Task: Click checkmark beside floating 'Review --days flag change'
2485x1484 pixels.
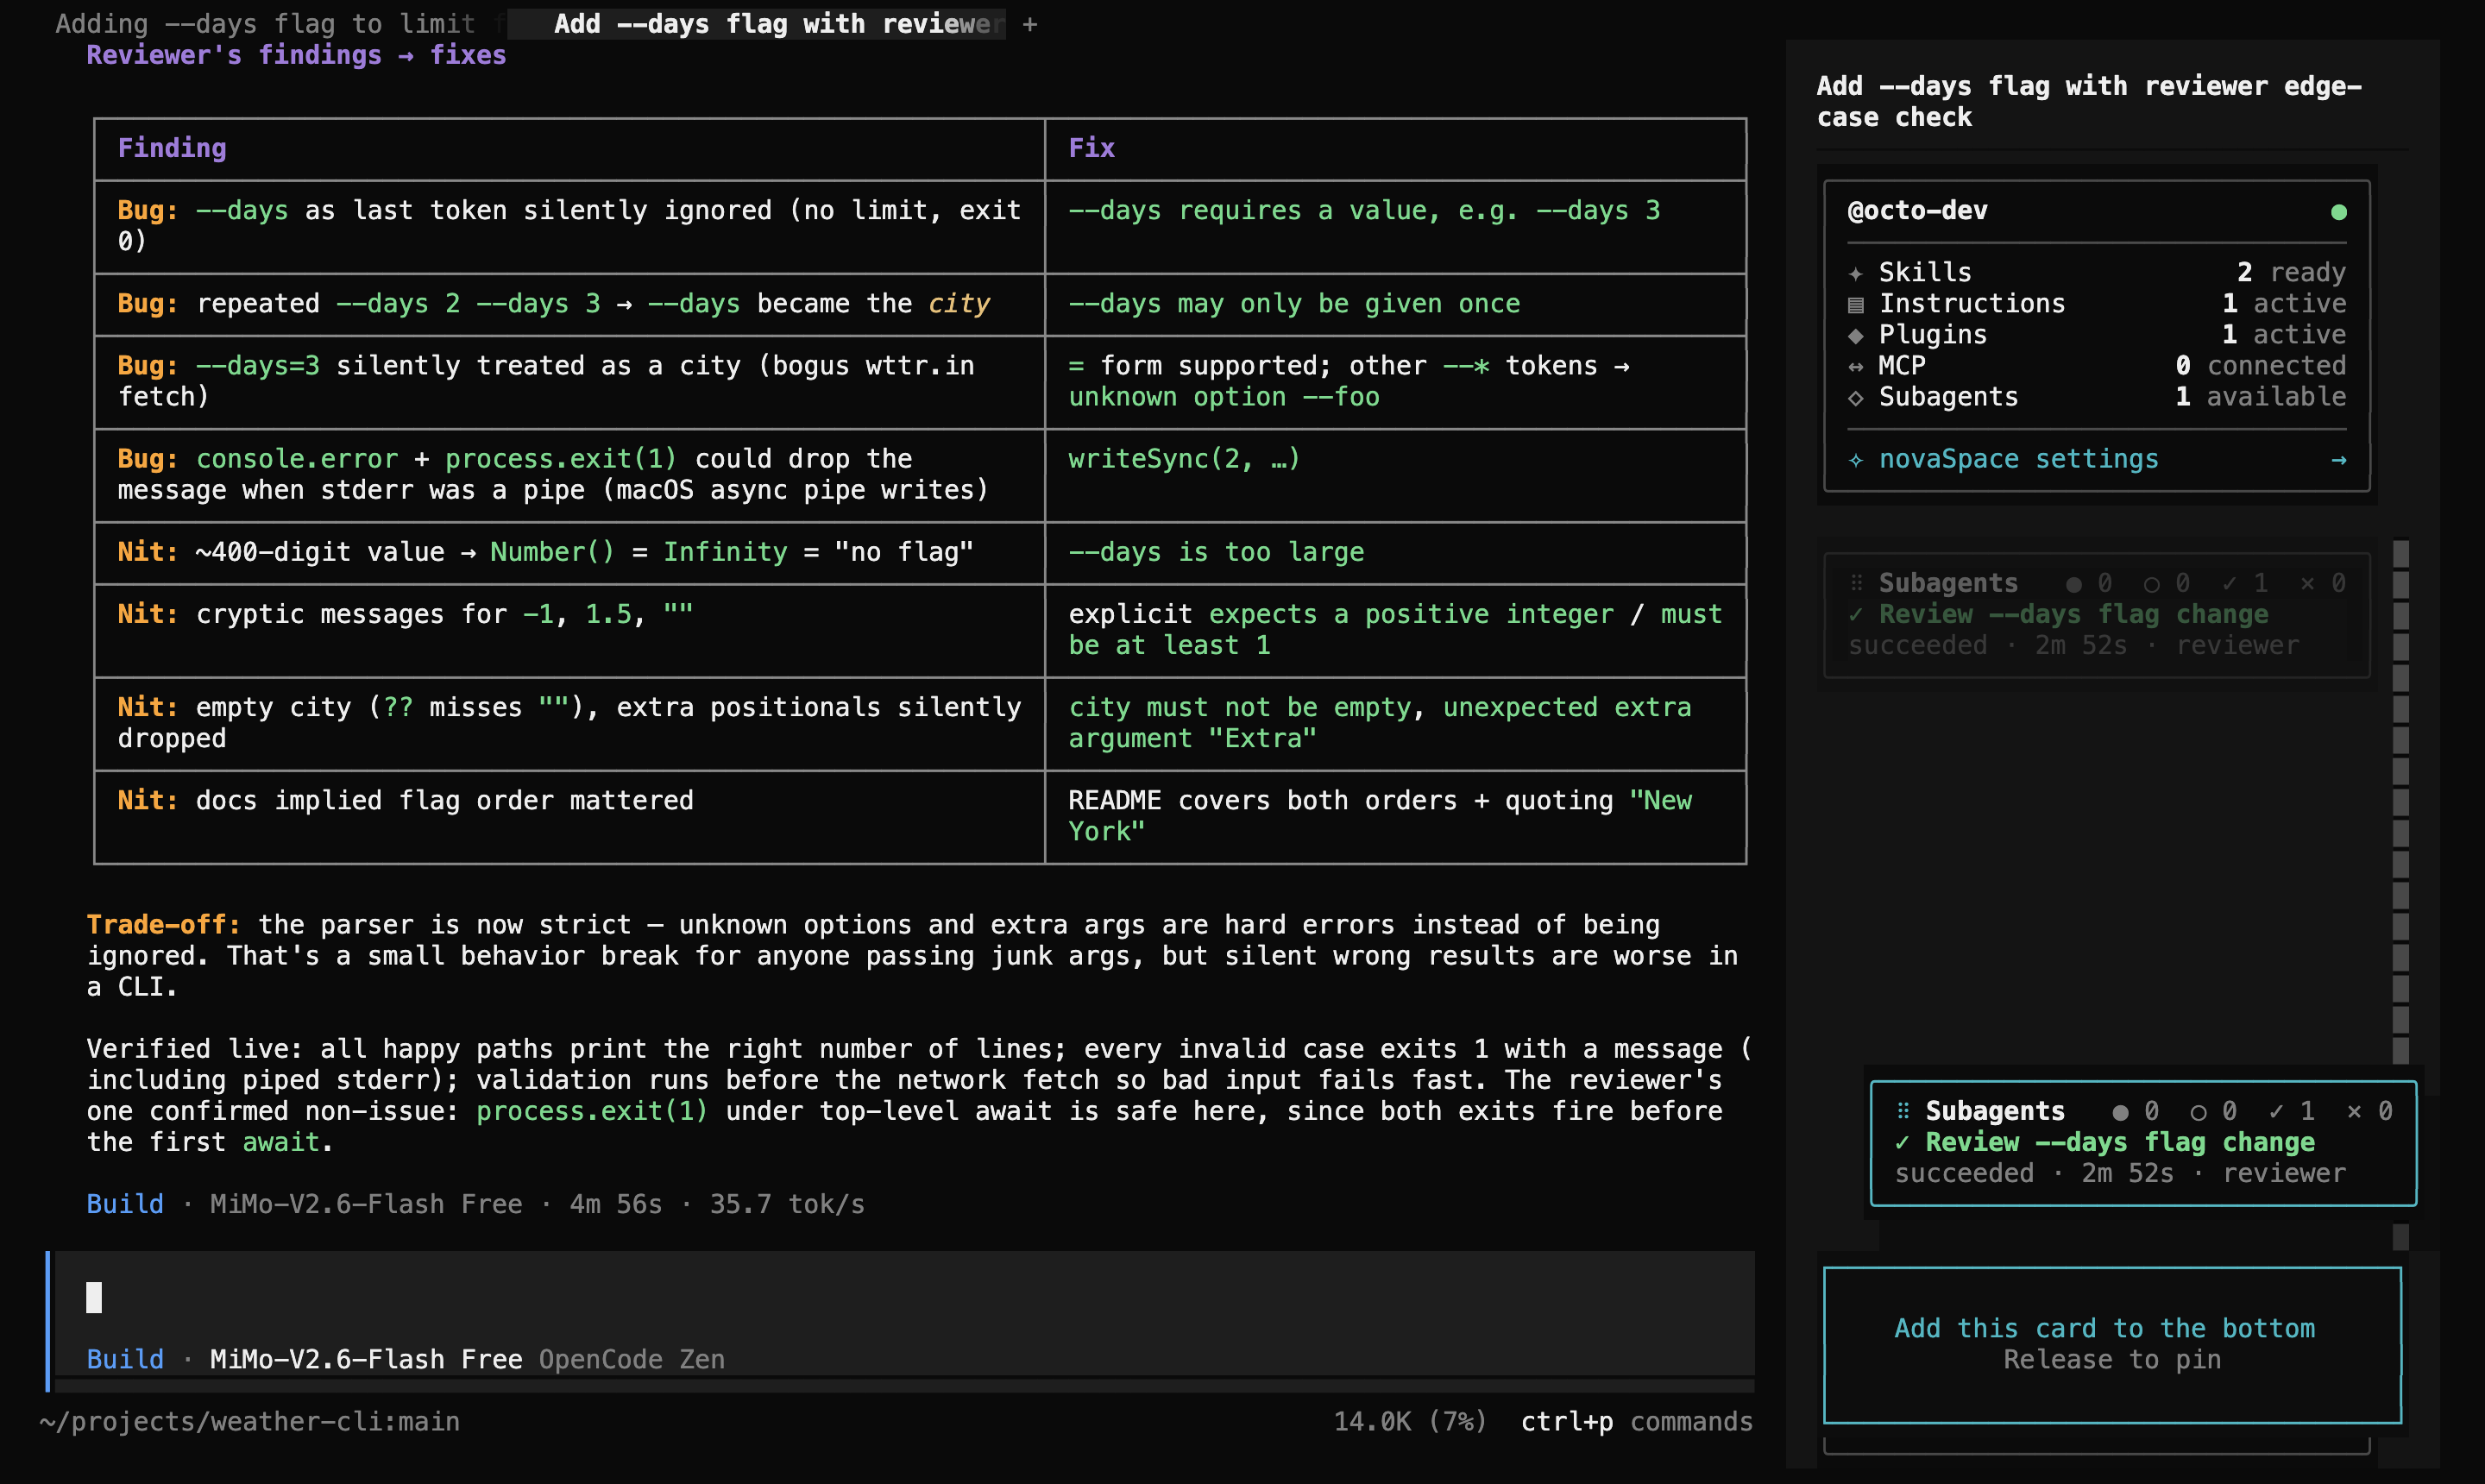Action: pyautogui.click(x=1902, y=1142)
